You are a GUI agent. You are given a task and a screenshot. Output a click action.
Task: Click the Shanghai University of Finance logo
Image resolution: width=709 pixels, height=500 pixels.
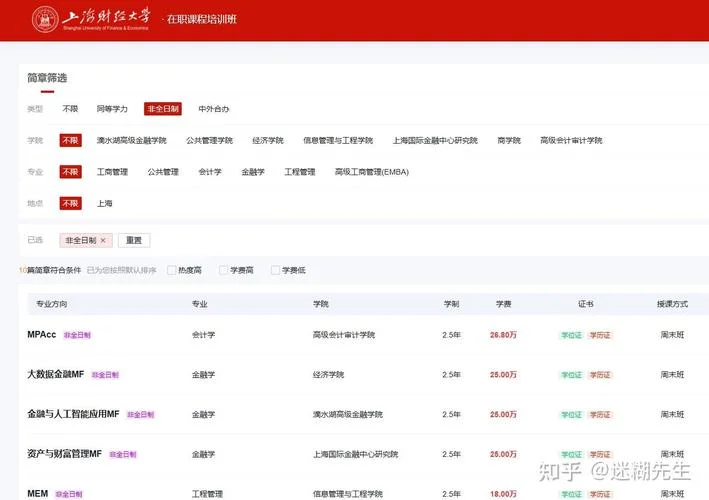coord(91,19)
